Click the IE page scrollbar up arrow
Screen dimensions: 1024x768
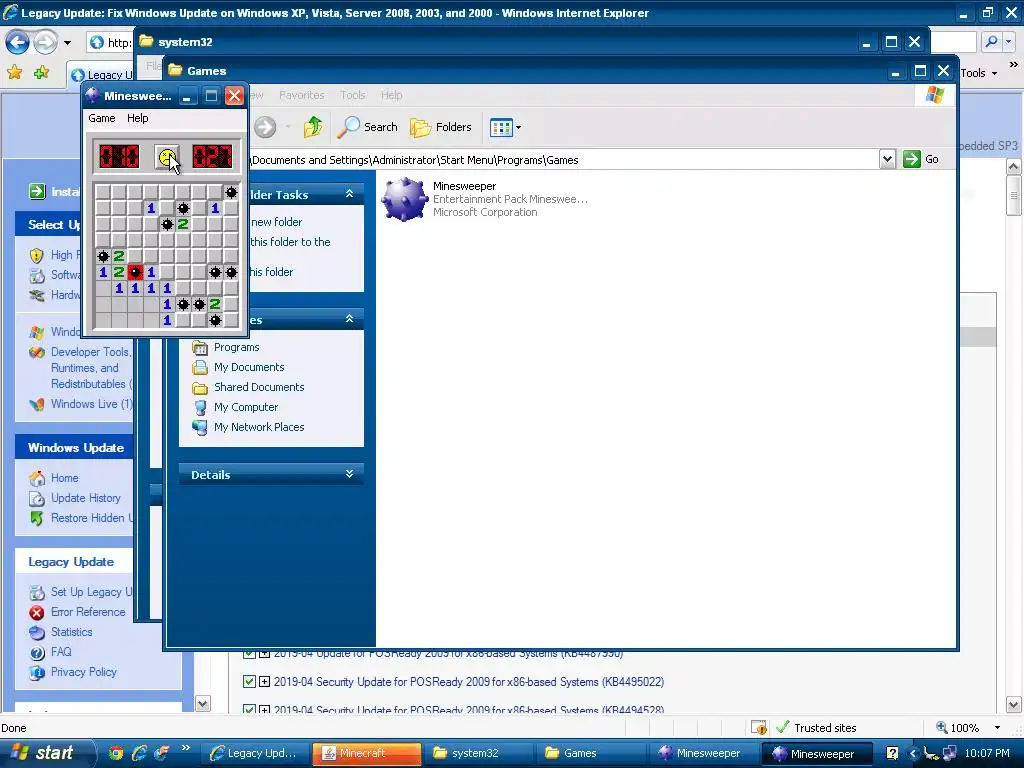click(1014, 166)
